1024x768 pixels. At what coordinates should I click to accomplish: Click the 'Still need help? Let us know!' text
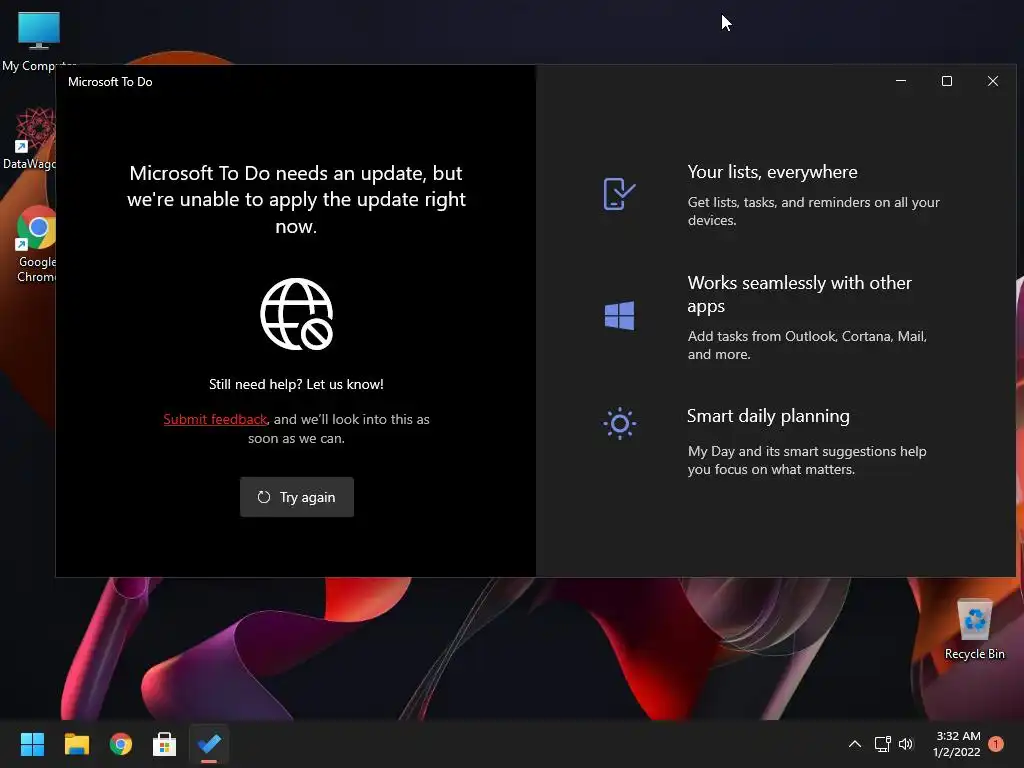click(x=296, y=384)
